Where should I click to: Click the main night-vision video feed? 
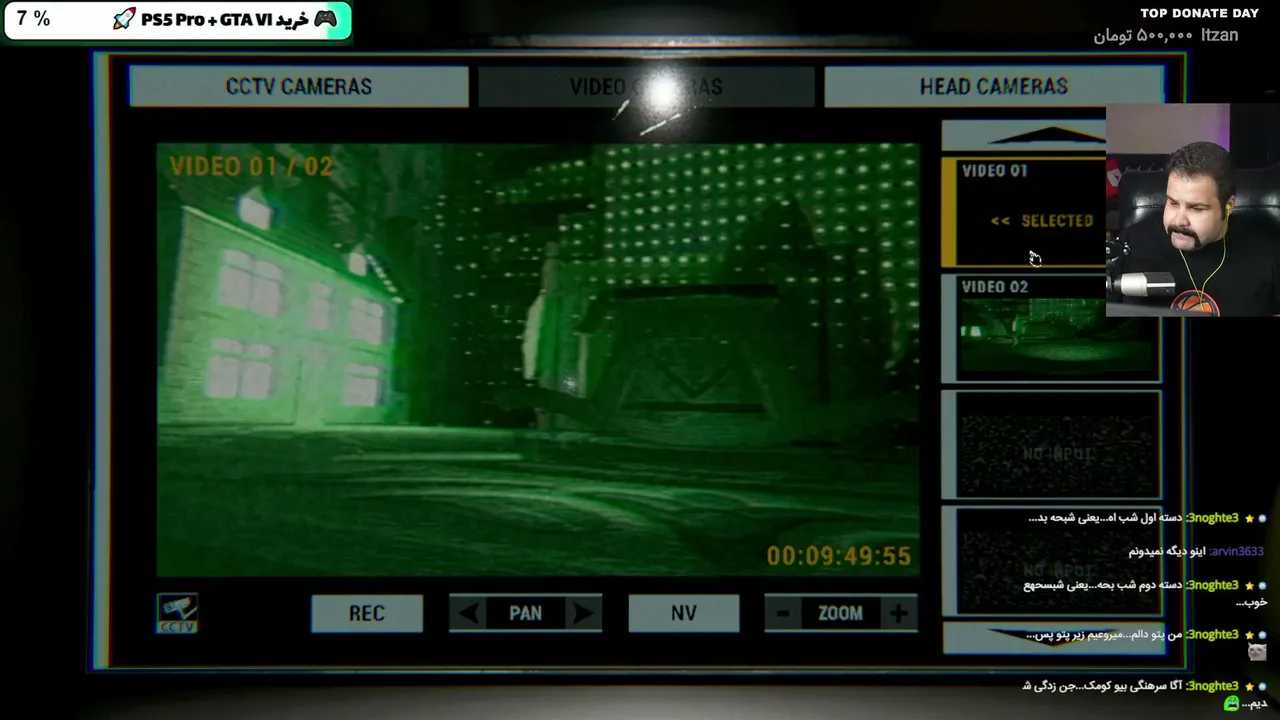pyautogui.click(x=538, y=360)
